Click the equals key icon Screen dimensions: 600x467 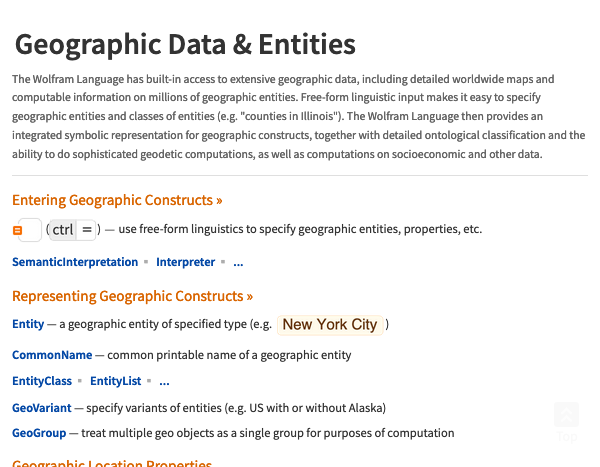coord(86,230)
